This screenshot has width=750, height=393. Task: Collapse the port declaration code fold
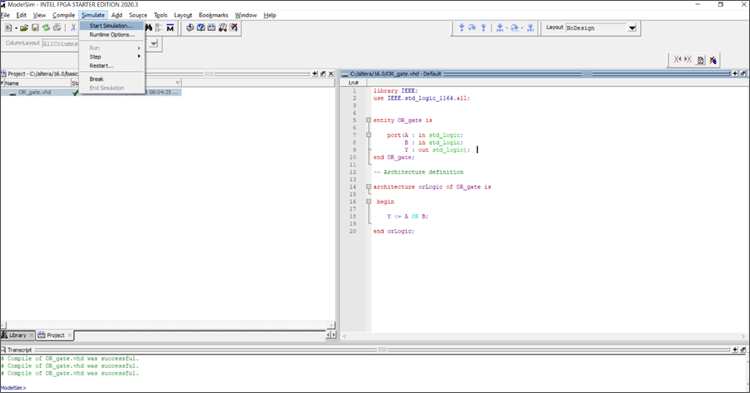(x=368, y=135)
